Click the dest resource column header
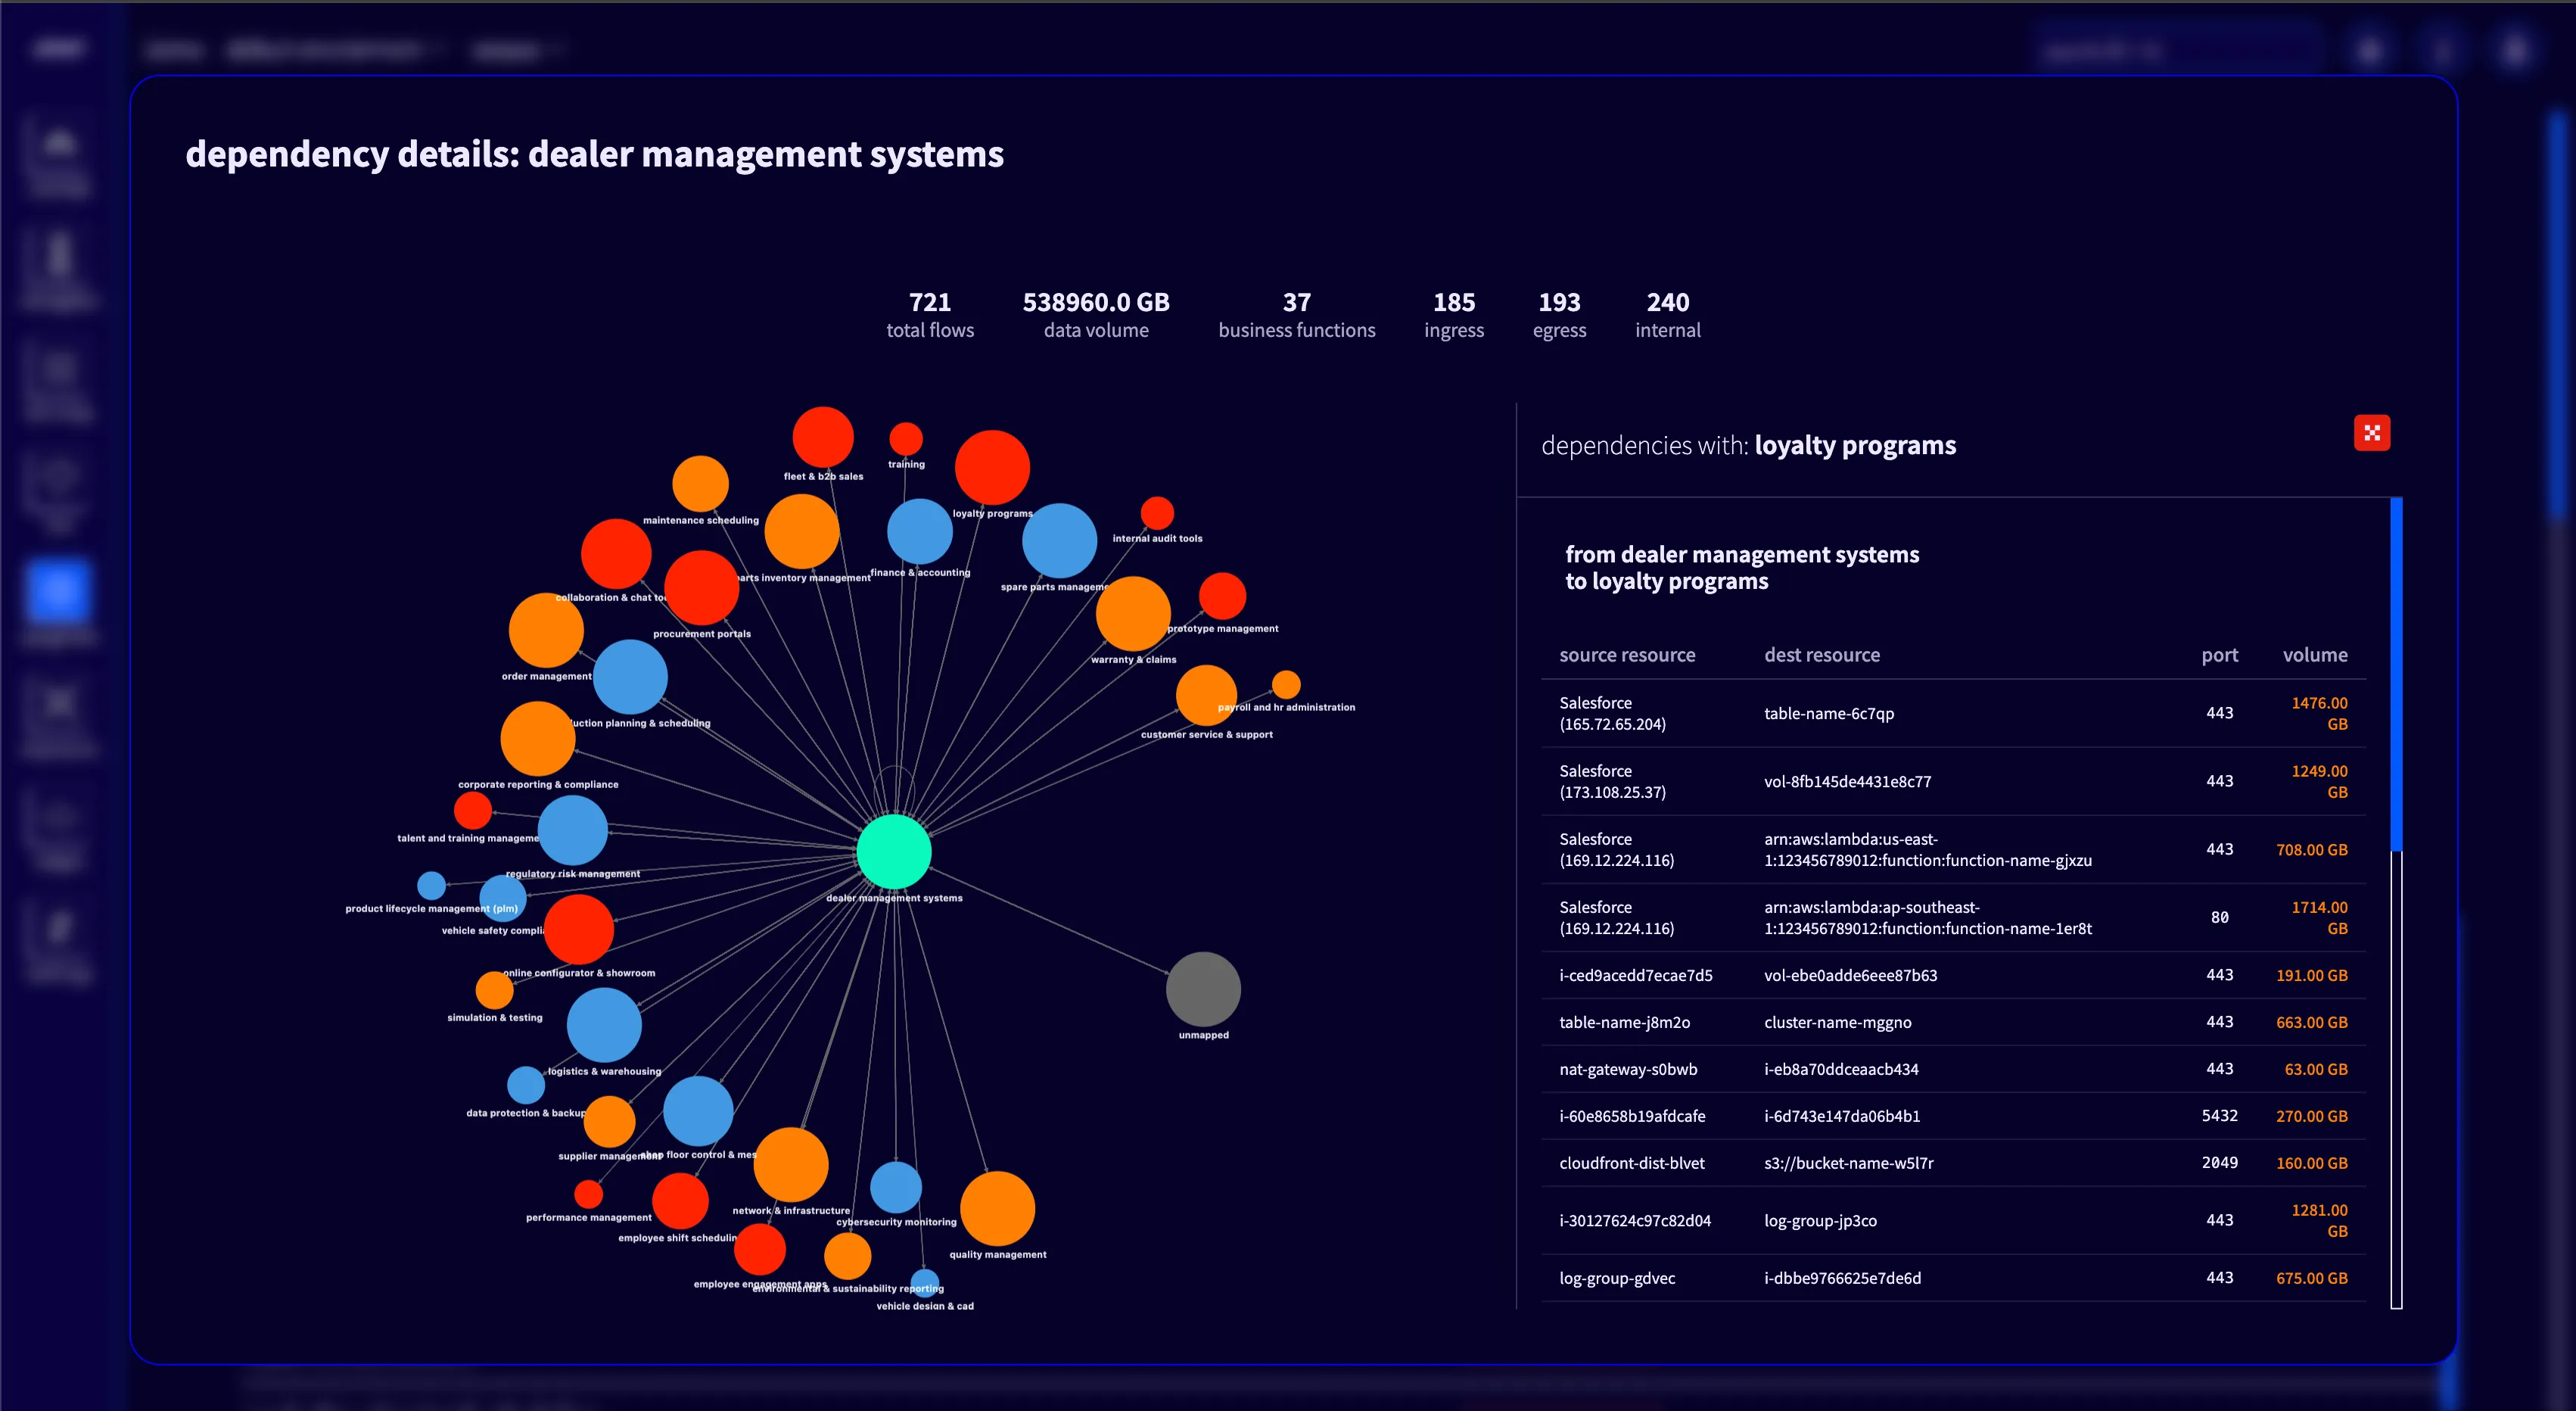The width and height of the screenshot is (2576, 1411). 1821,655
